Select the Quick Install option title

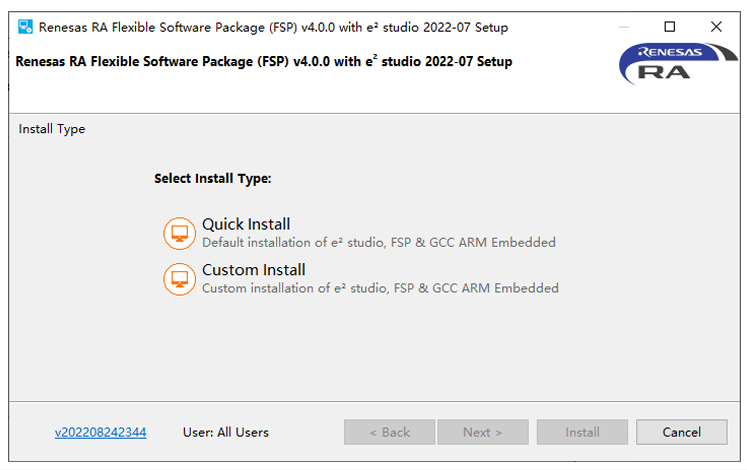pyautogui.click(x=246, y=224)
